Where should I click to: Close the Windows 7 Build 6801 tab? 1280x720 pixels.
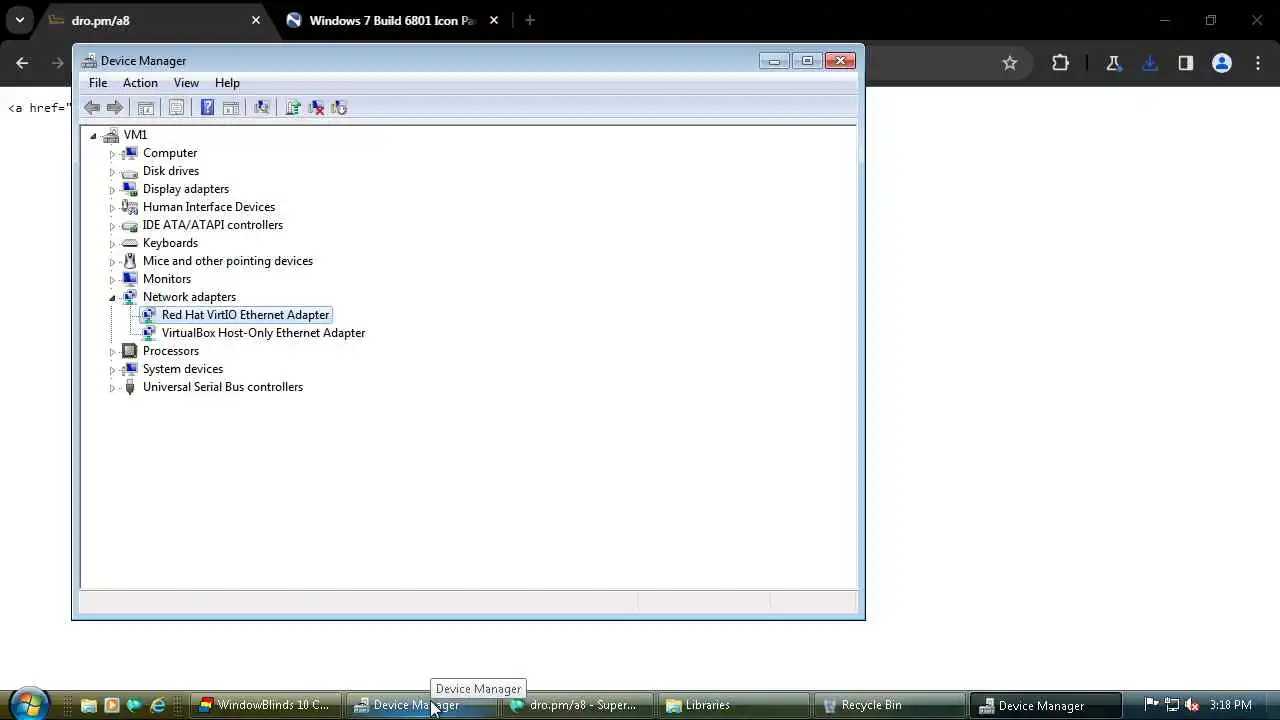tap(493, 20)
